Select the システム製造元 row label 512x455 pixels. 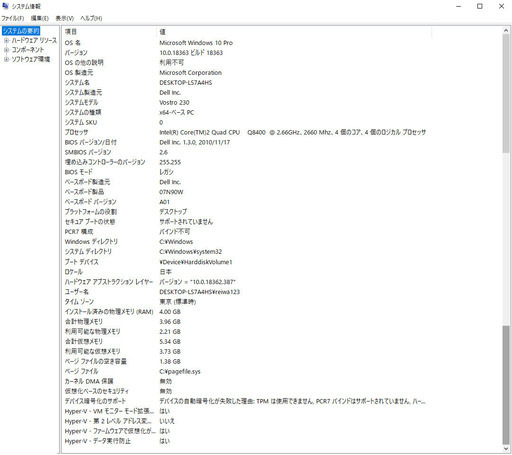point(83,92)
